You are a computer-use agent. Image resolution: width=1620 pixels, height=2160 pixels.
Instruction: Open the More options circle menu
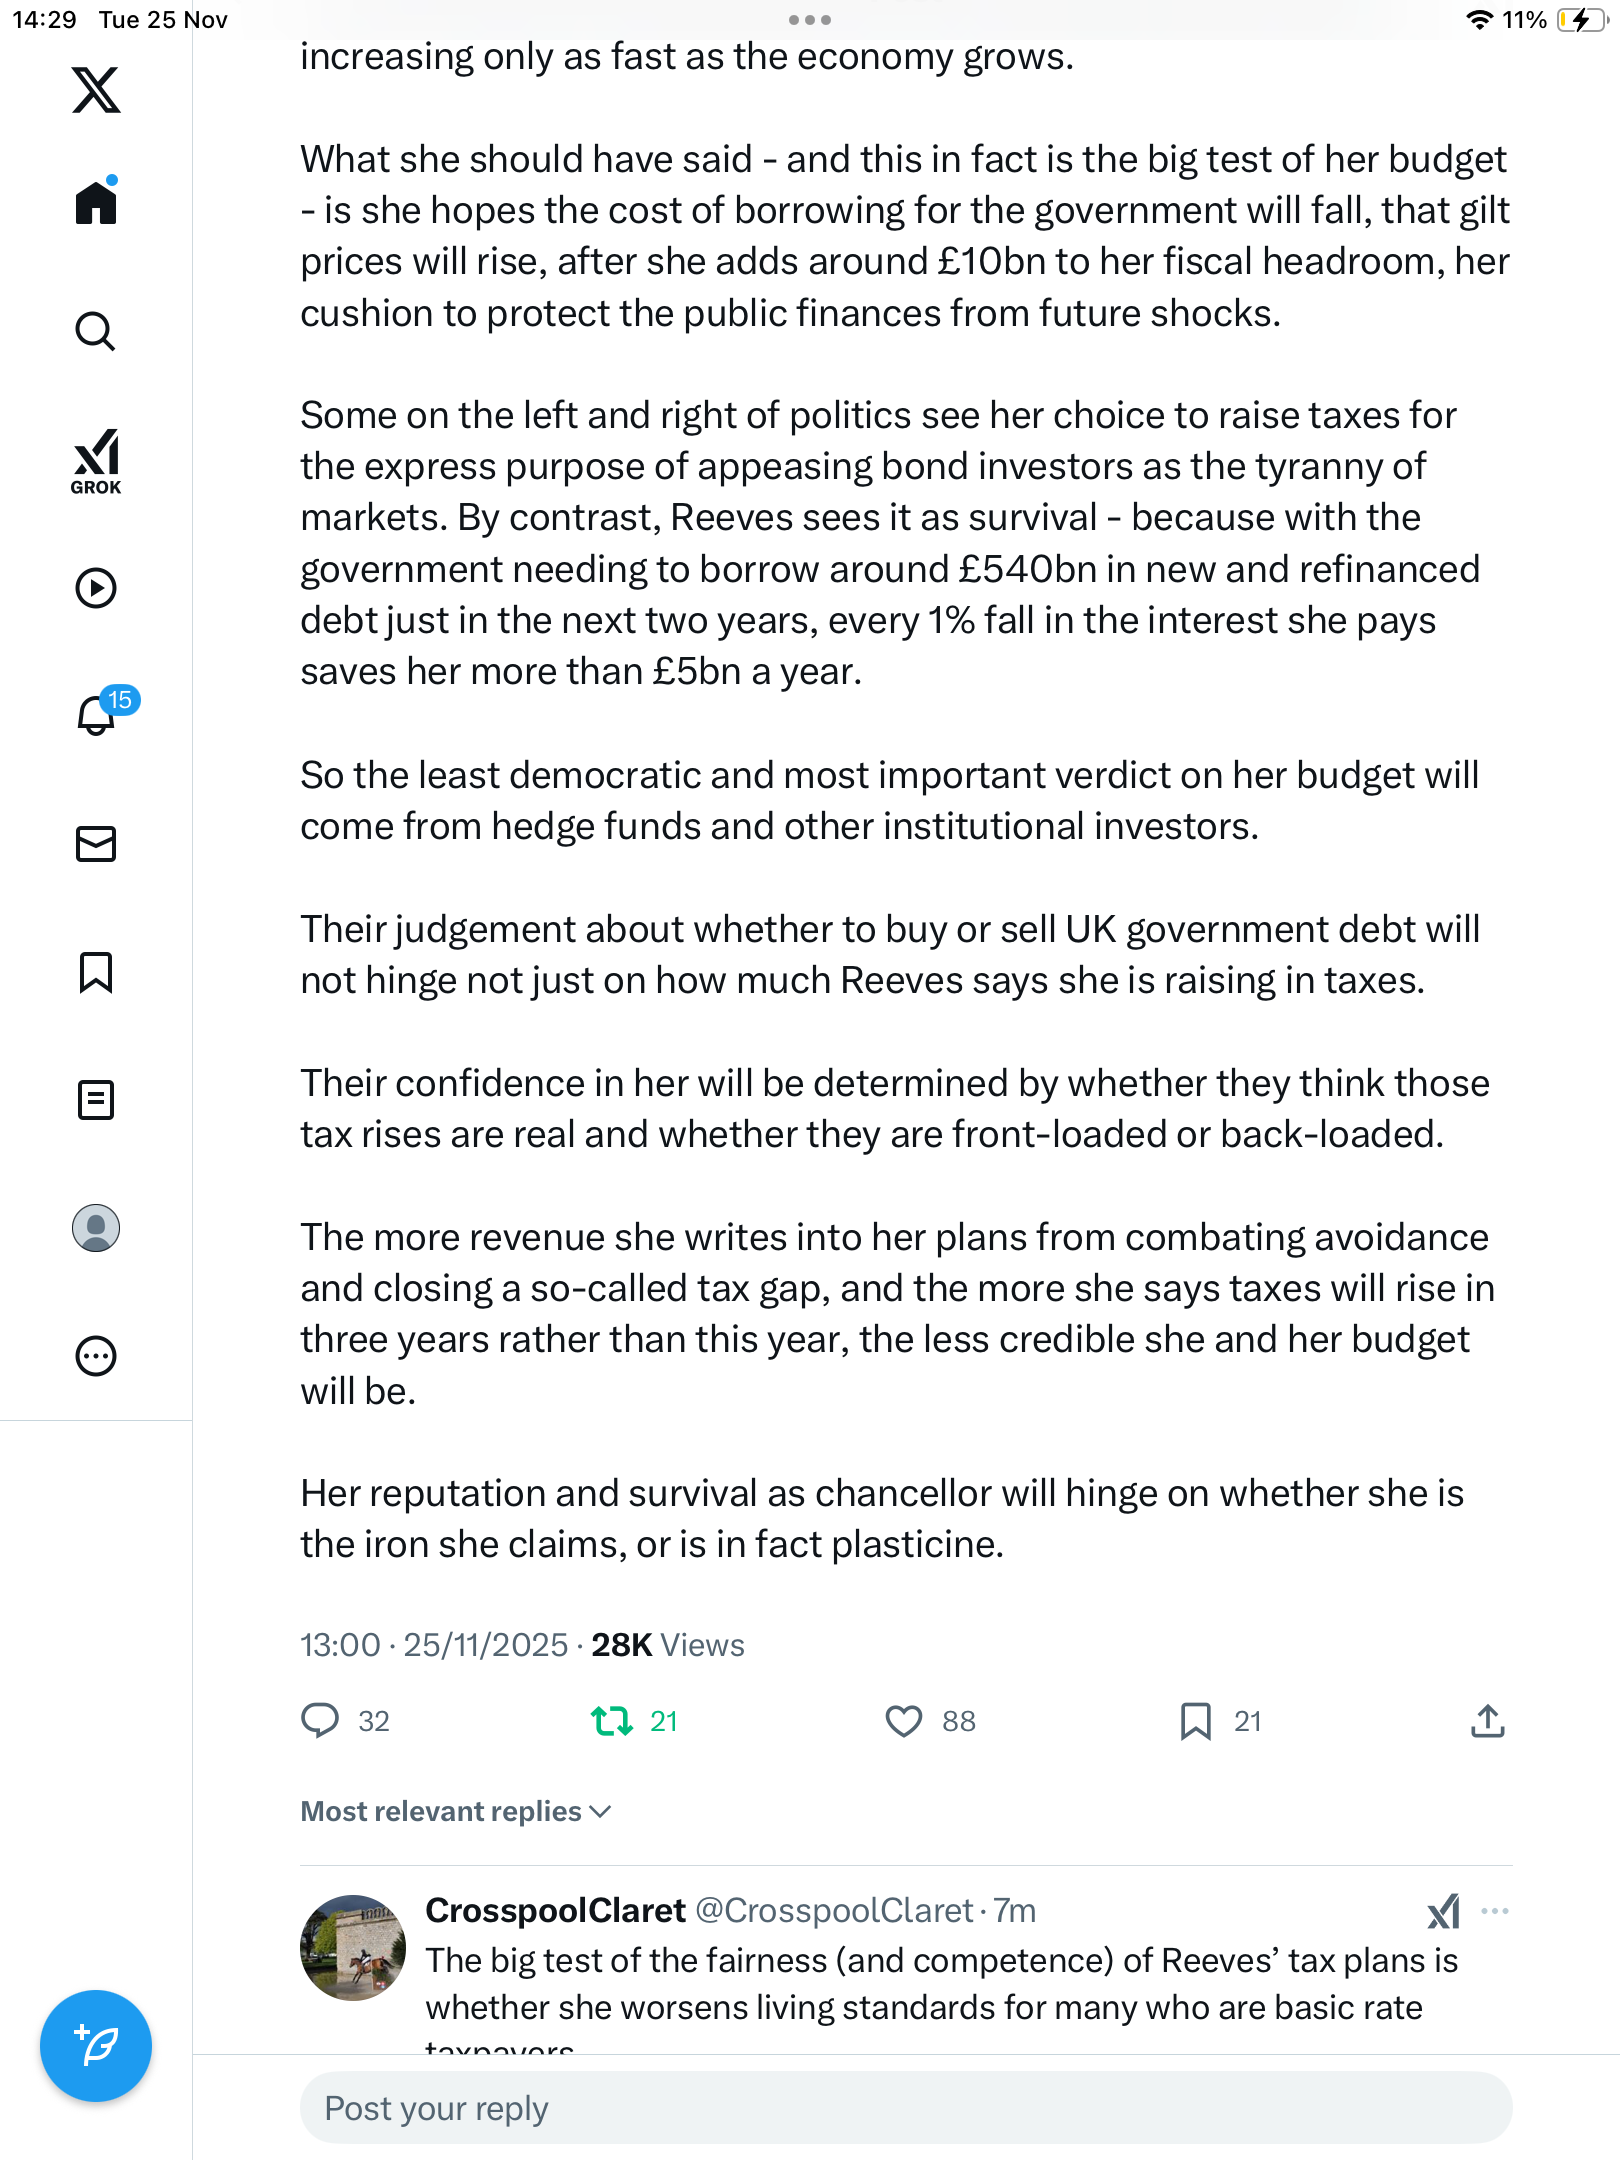coord(96,1356)
